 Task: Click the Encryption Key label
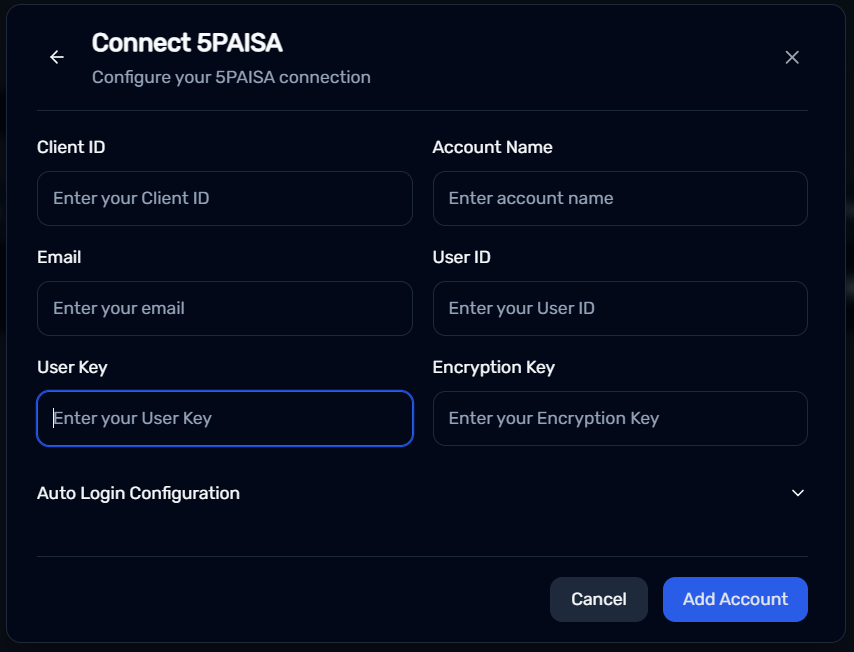click(x=493, y=367)
